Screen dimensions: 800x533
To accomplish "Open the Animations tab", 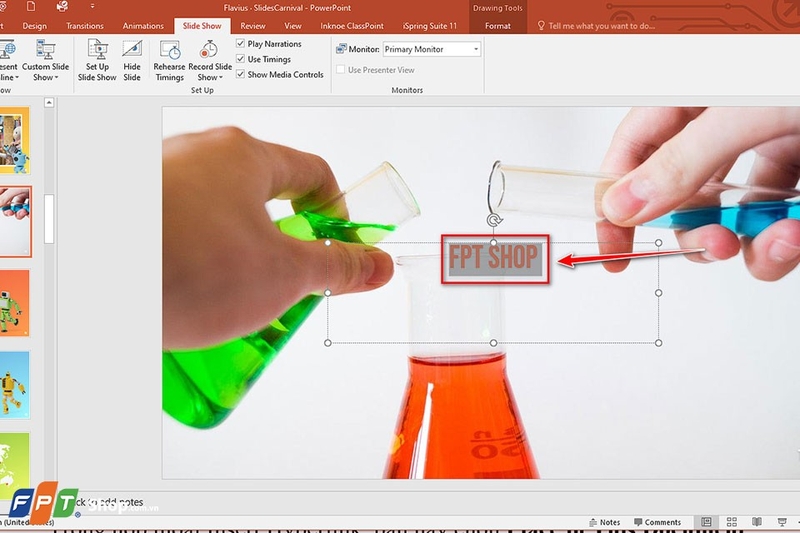I will pyautogui.click(x=143, y=26).
